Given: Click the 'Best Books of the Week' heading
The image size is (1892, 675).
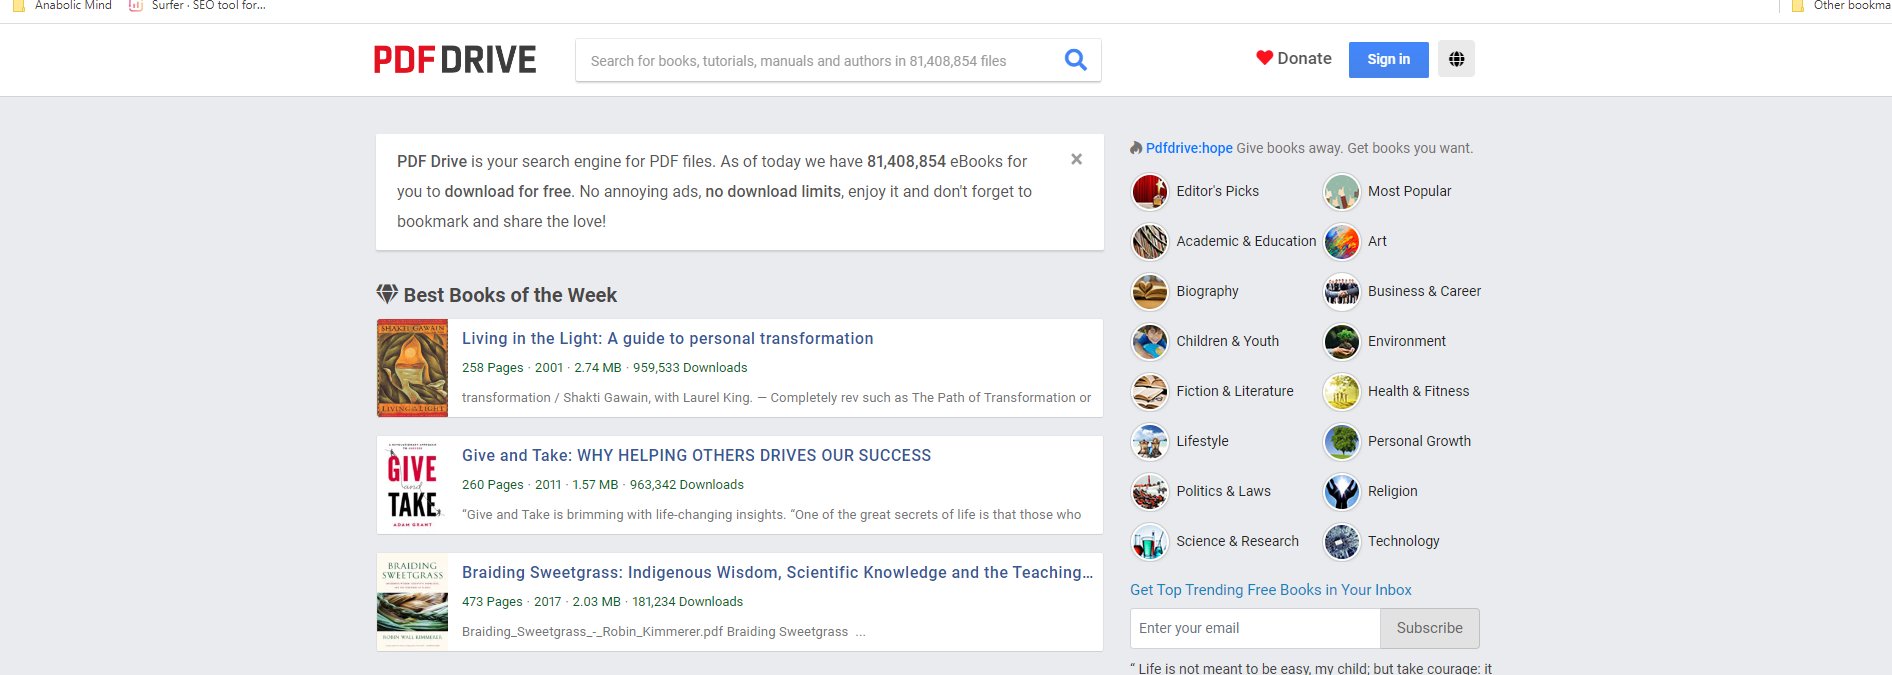Looking at the screenshot, I should tap(510, 295).
